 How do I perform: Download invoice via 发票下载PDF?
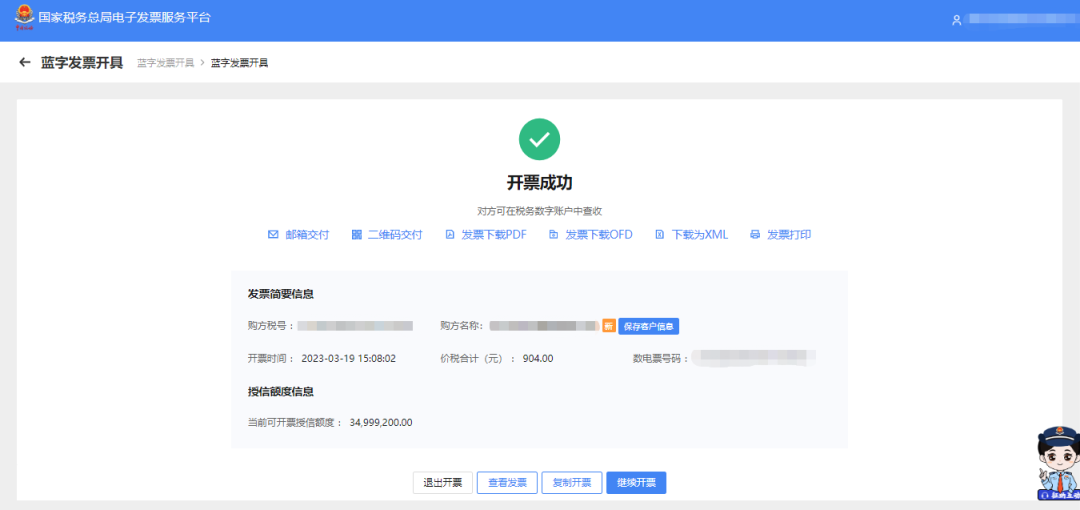pos(494,234)
